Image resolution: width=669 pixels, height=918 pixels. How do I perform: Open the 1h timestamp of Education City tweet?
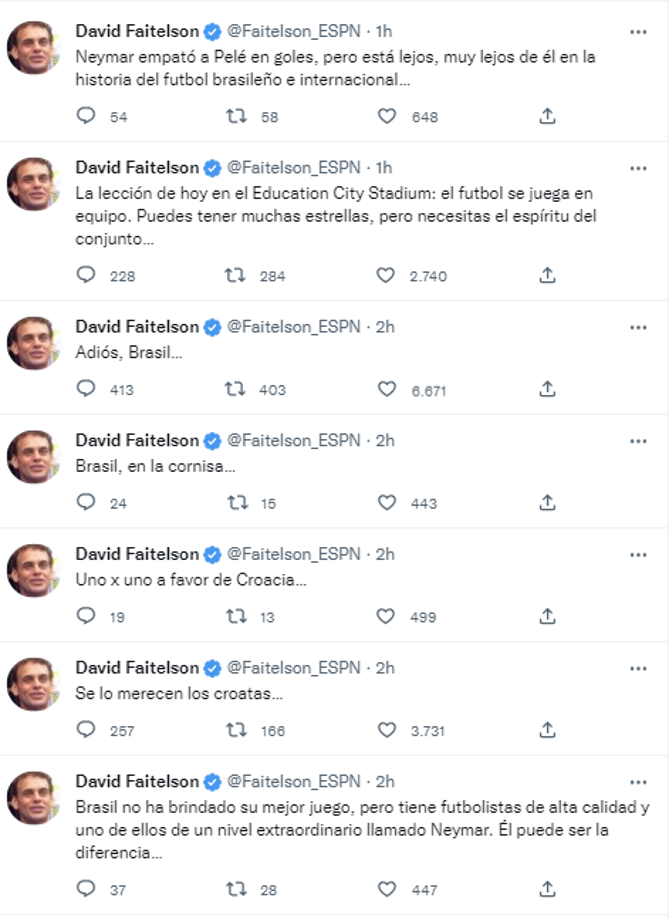coord(384,166)
